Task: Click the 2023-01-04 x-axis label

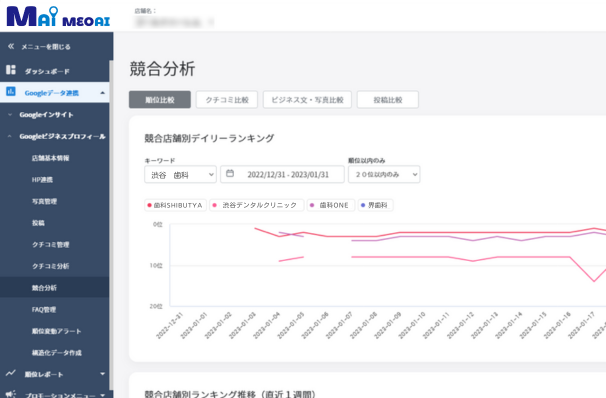Action: click(x=266, y=325)
